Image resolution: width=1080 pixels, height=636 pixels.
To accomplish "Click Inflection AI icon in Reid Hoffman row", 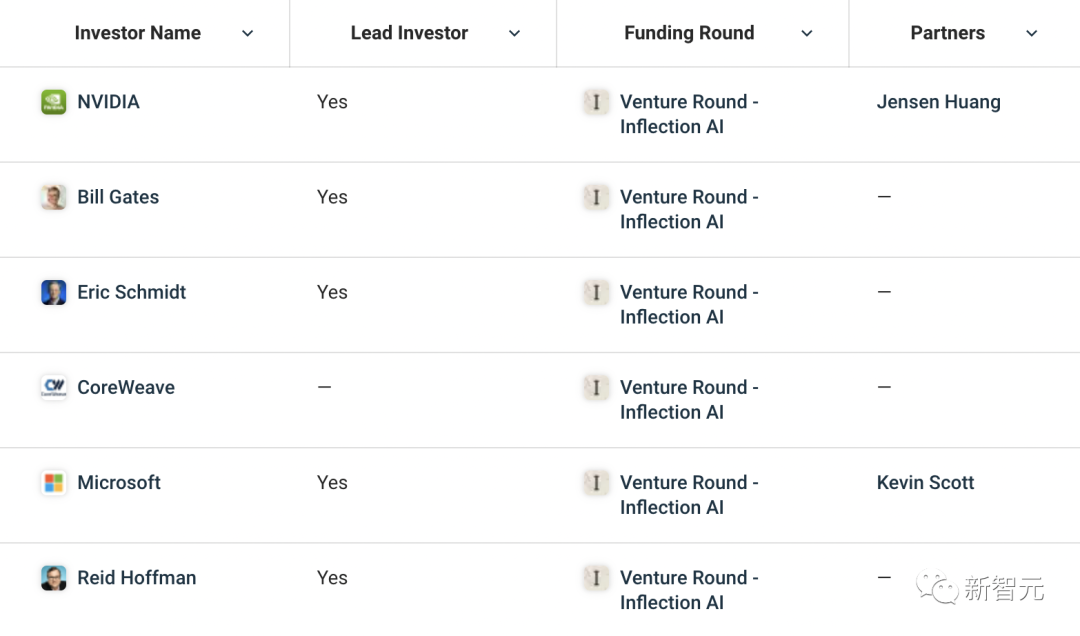I will click(x=596, y=578).
